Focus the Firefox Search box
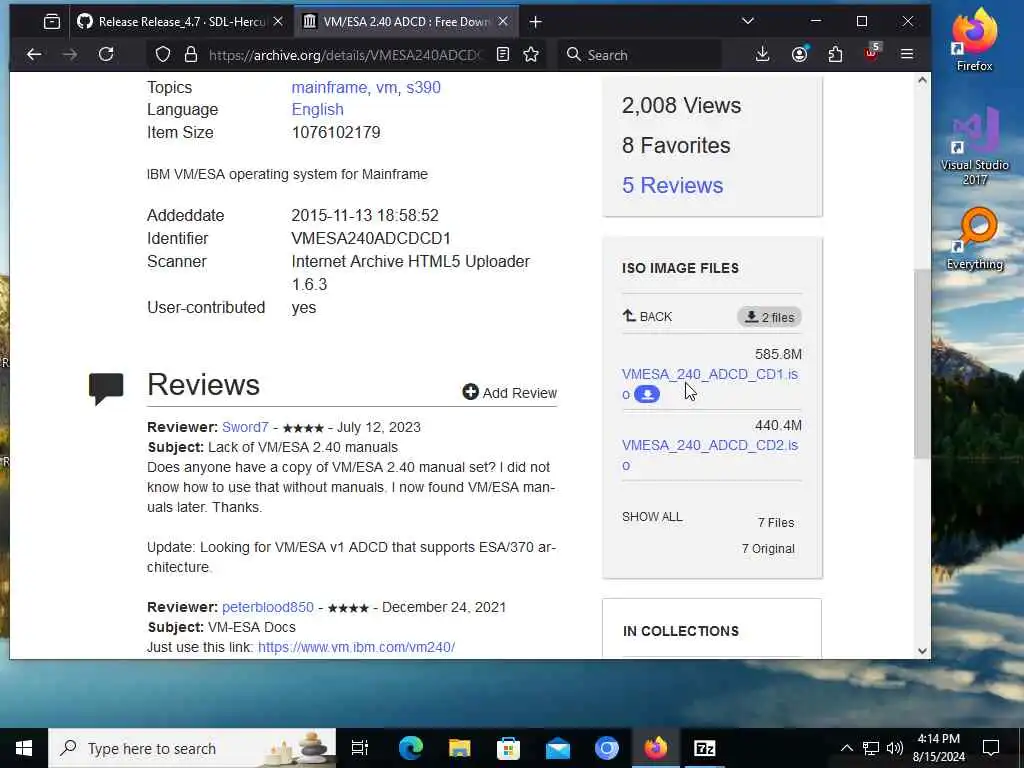 pos(640,55)
